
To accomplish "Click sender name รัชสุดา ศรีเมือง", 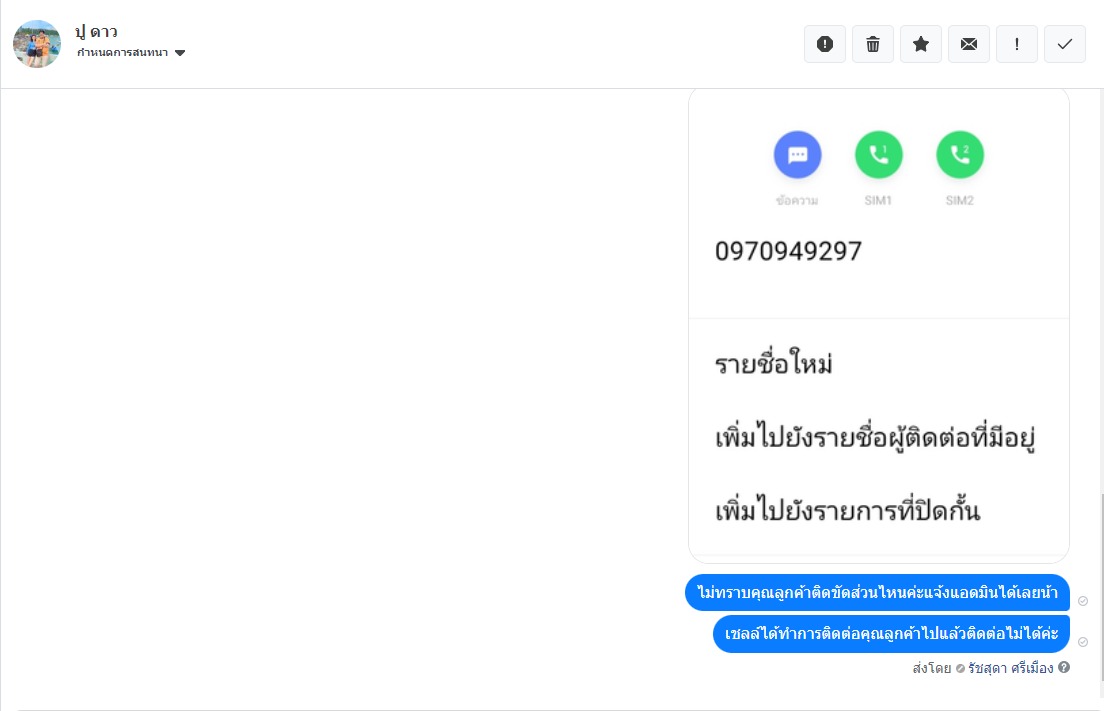I will click(1010, 667).
